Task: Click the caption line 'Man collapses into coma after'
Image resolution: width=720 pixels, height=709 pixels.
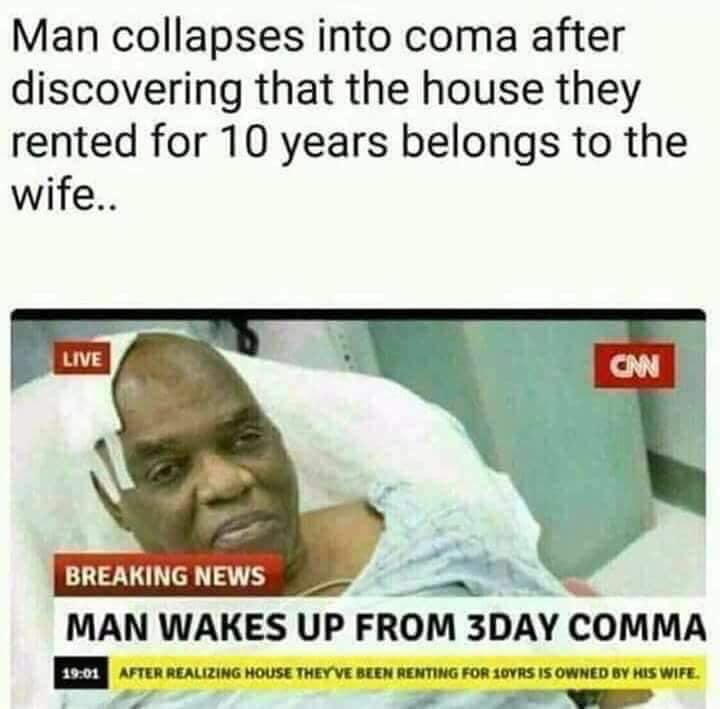Action: pyautogui.click(x=319, y=36)
